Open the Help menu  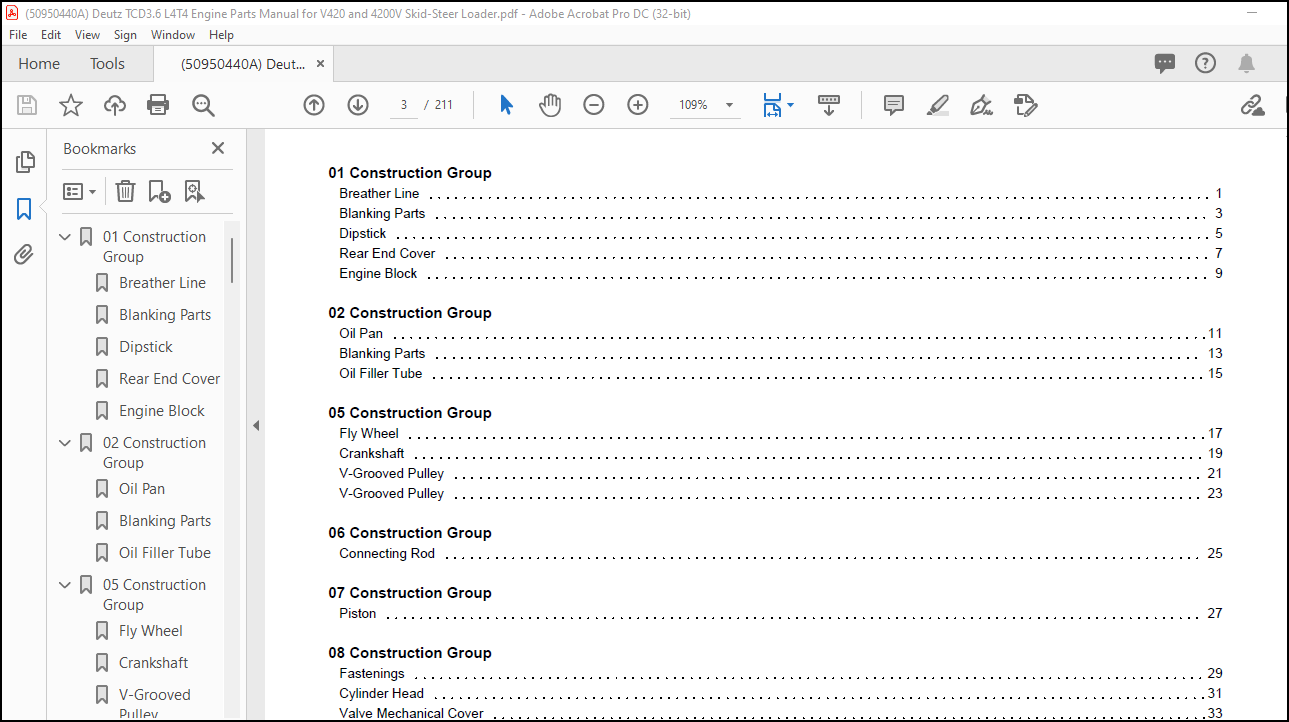coord(221,34)
